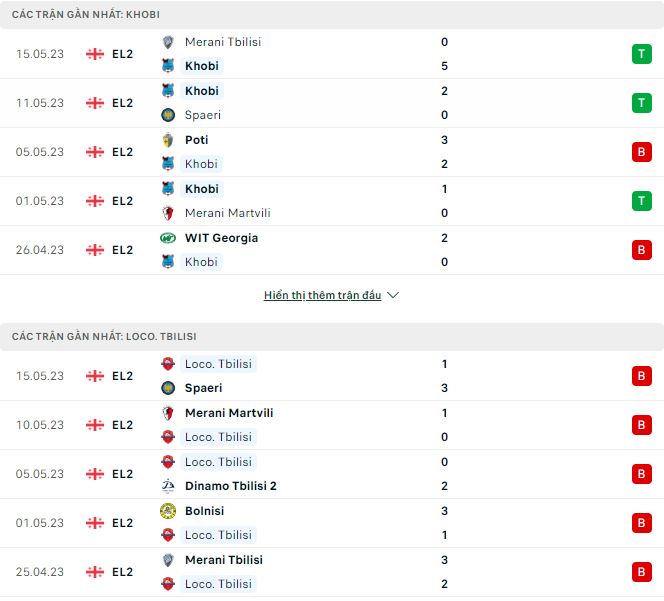Open the WIT Georgia team name
The height and width of the screenshot is (601, 664).
point(221,238)
